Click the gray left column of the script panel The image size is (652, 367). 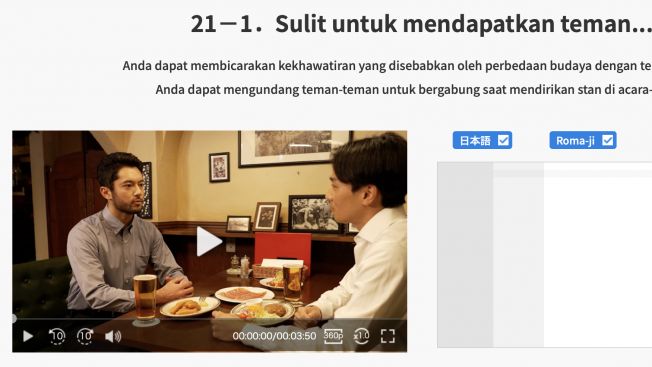[x=465, y=254]
